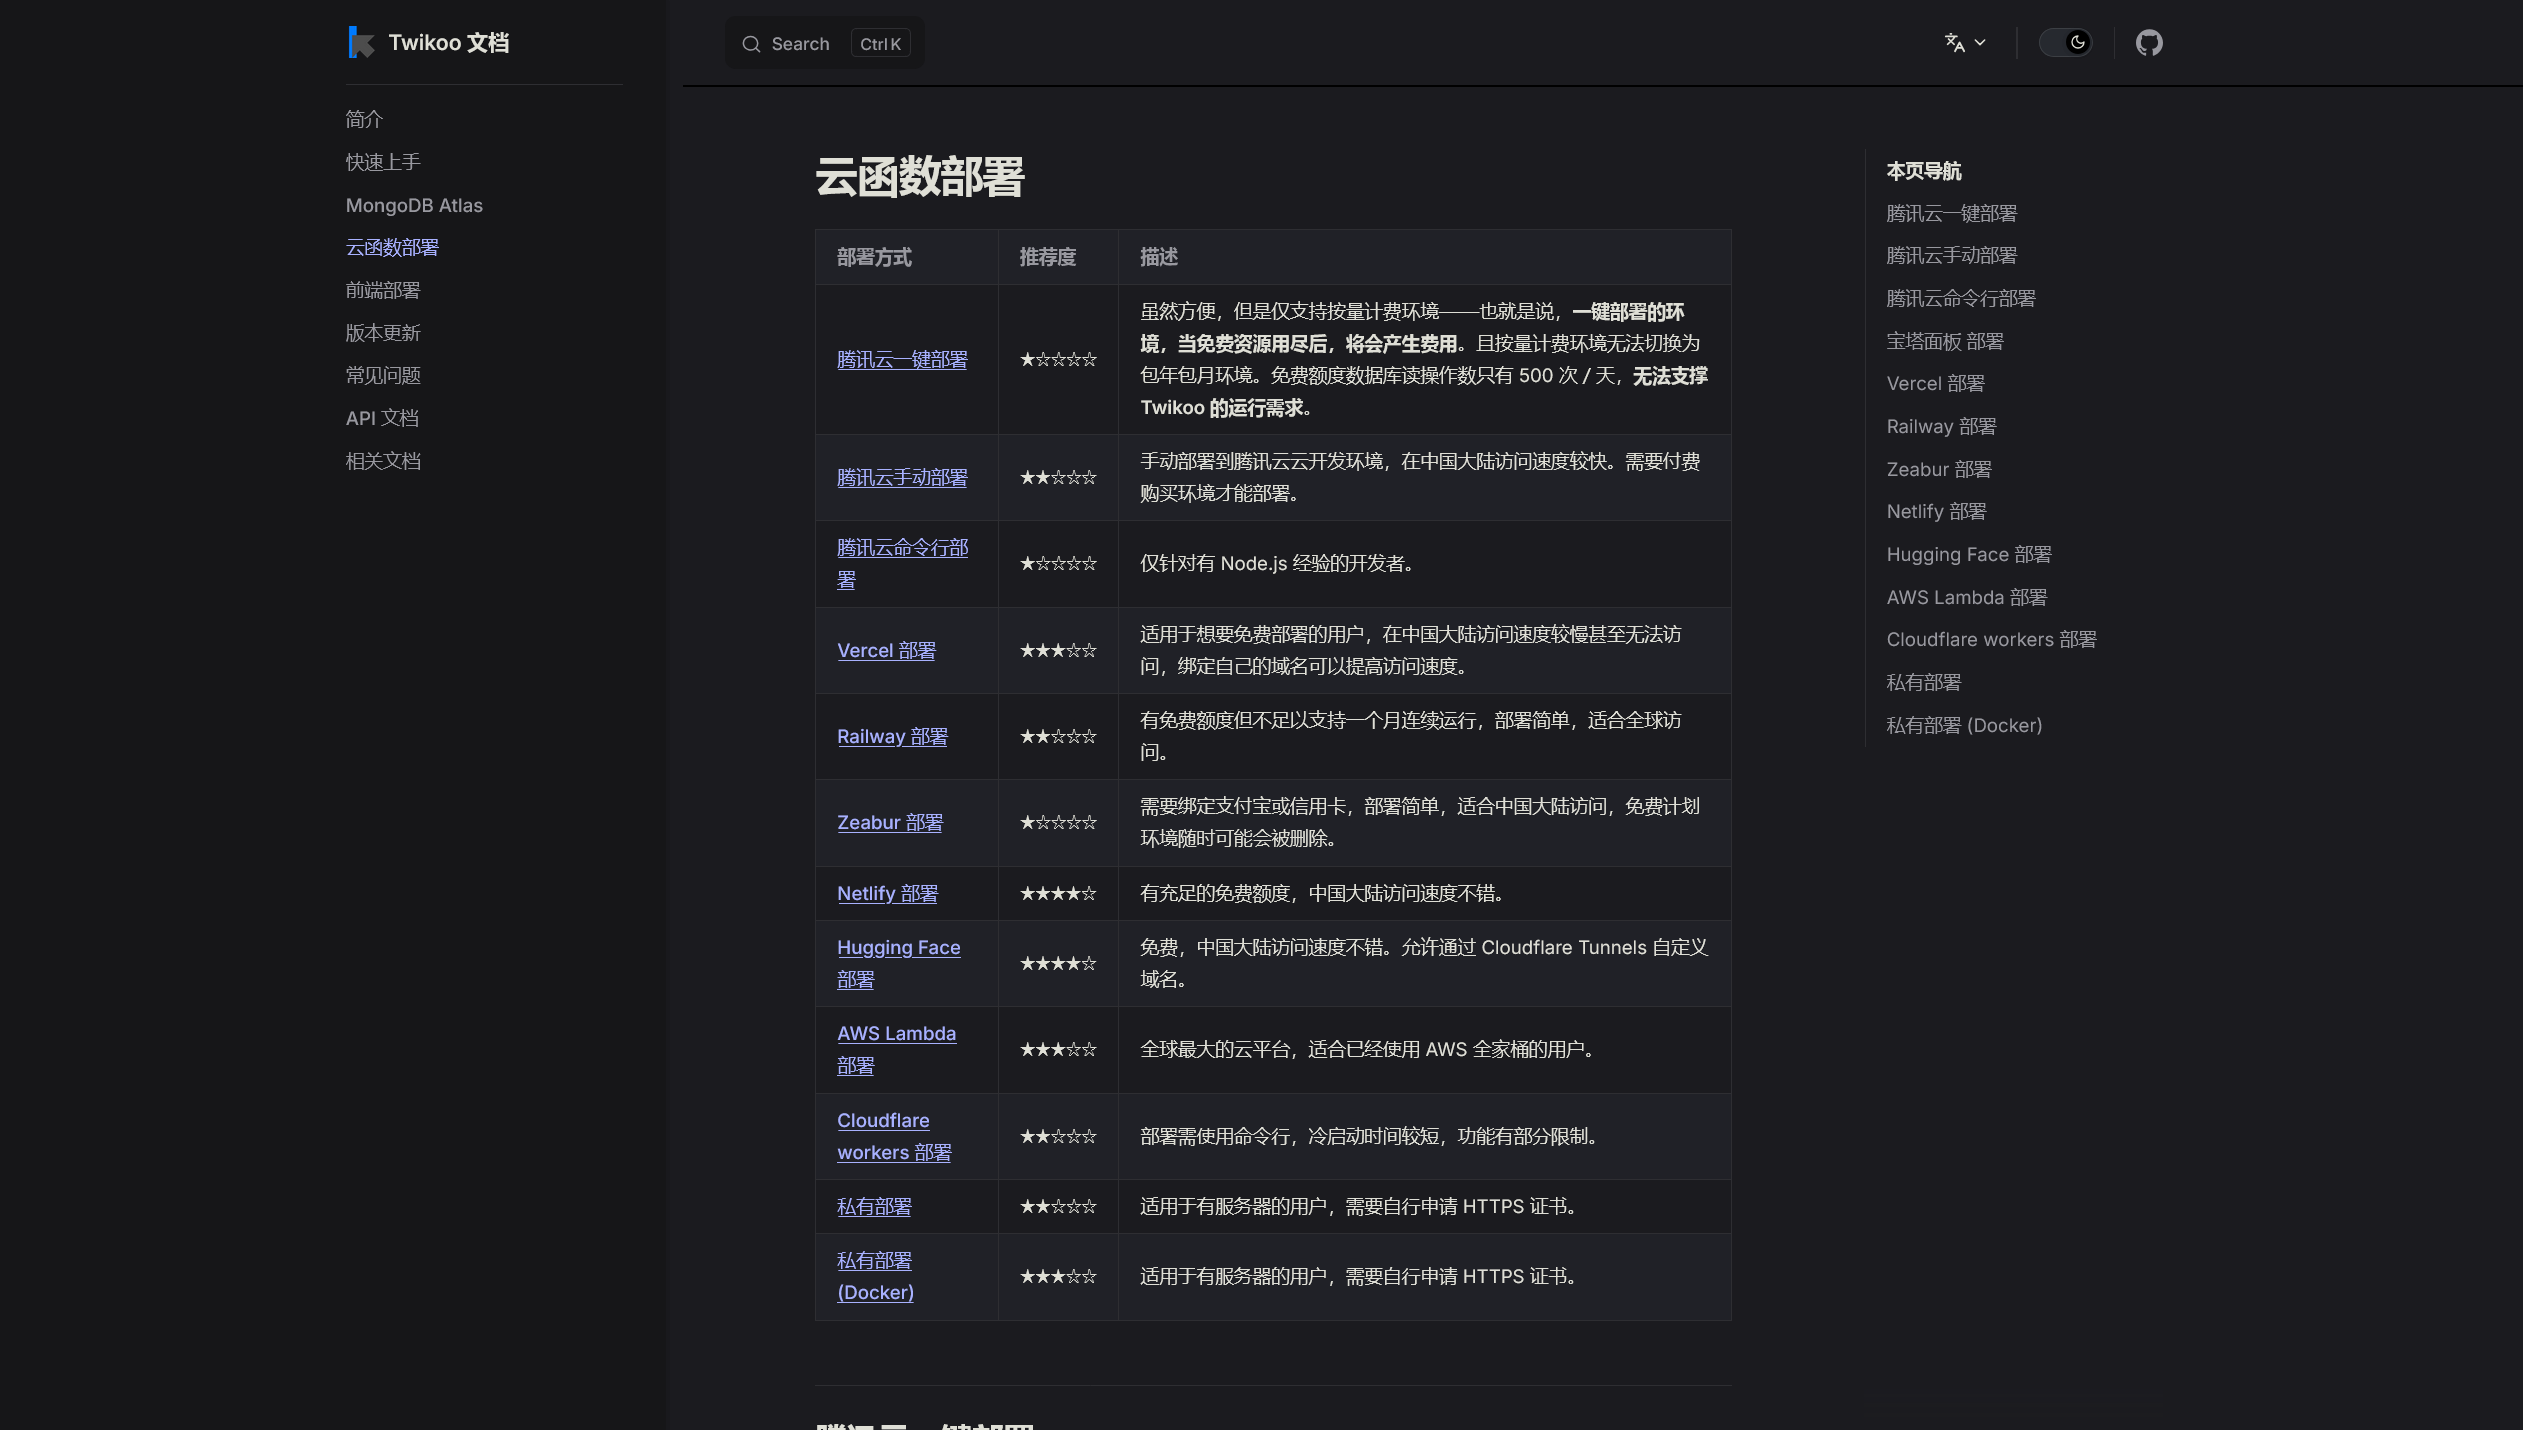Image resolution: width=2524 pixels, height=1430 pixels.
Task: Open Twikoo 文档 home title
Action: coord(449,42)
